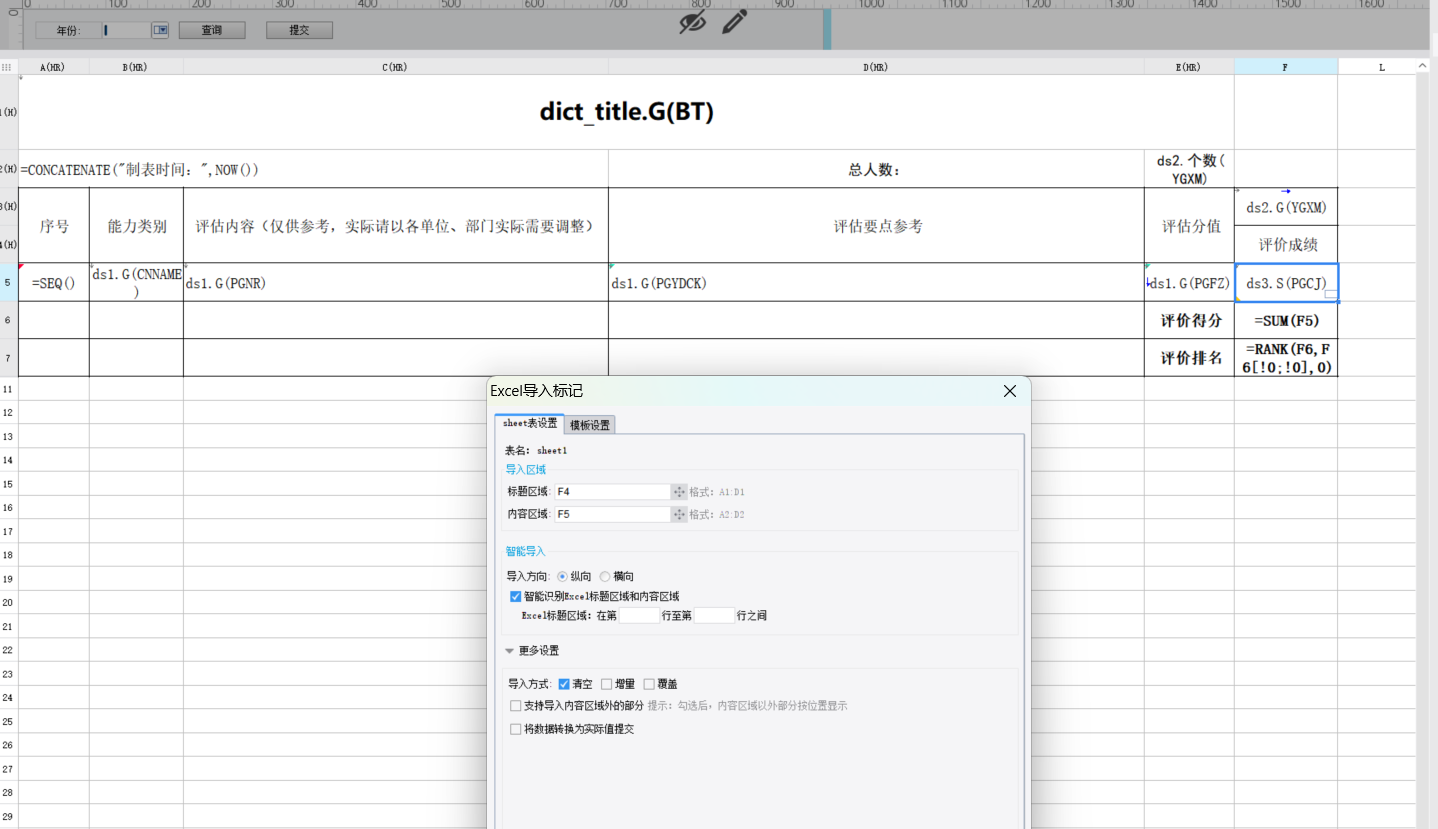1438x829 pixels.
Task: Click the 能力类别 header cell
Action: (136, 226)
